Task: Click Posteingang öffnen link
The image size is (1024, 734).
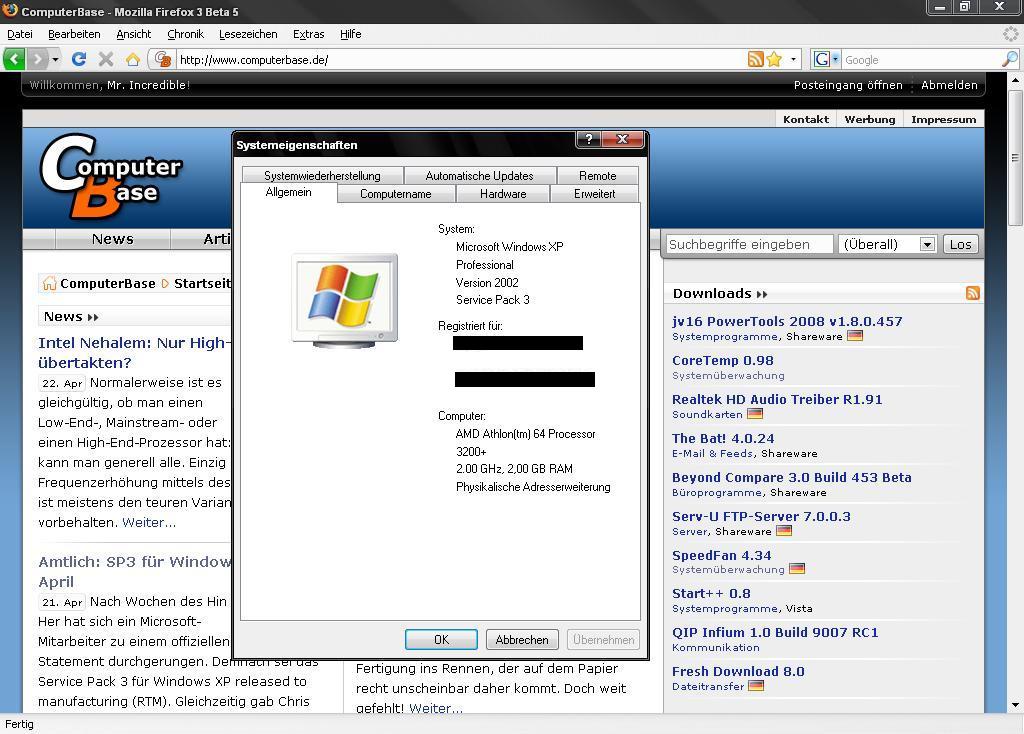Action: point(848,85)
